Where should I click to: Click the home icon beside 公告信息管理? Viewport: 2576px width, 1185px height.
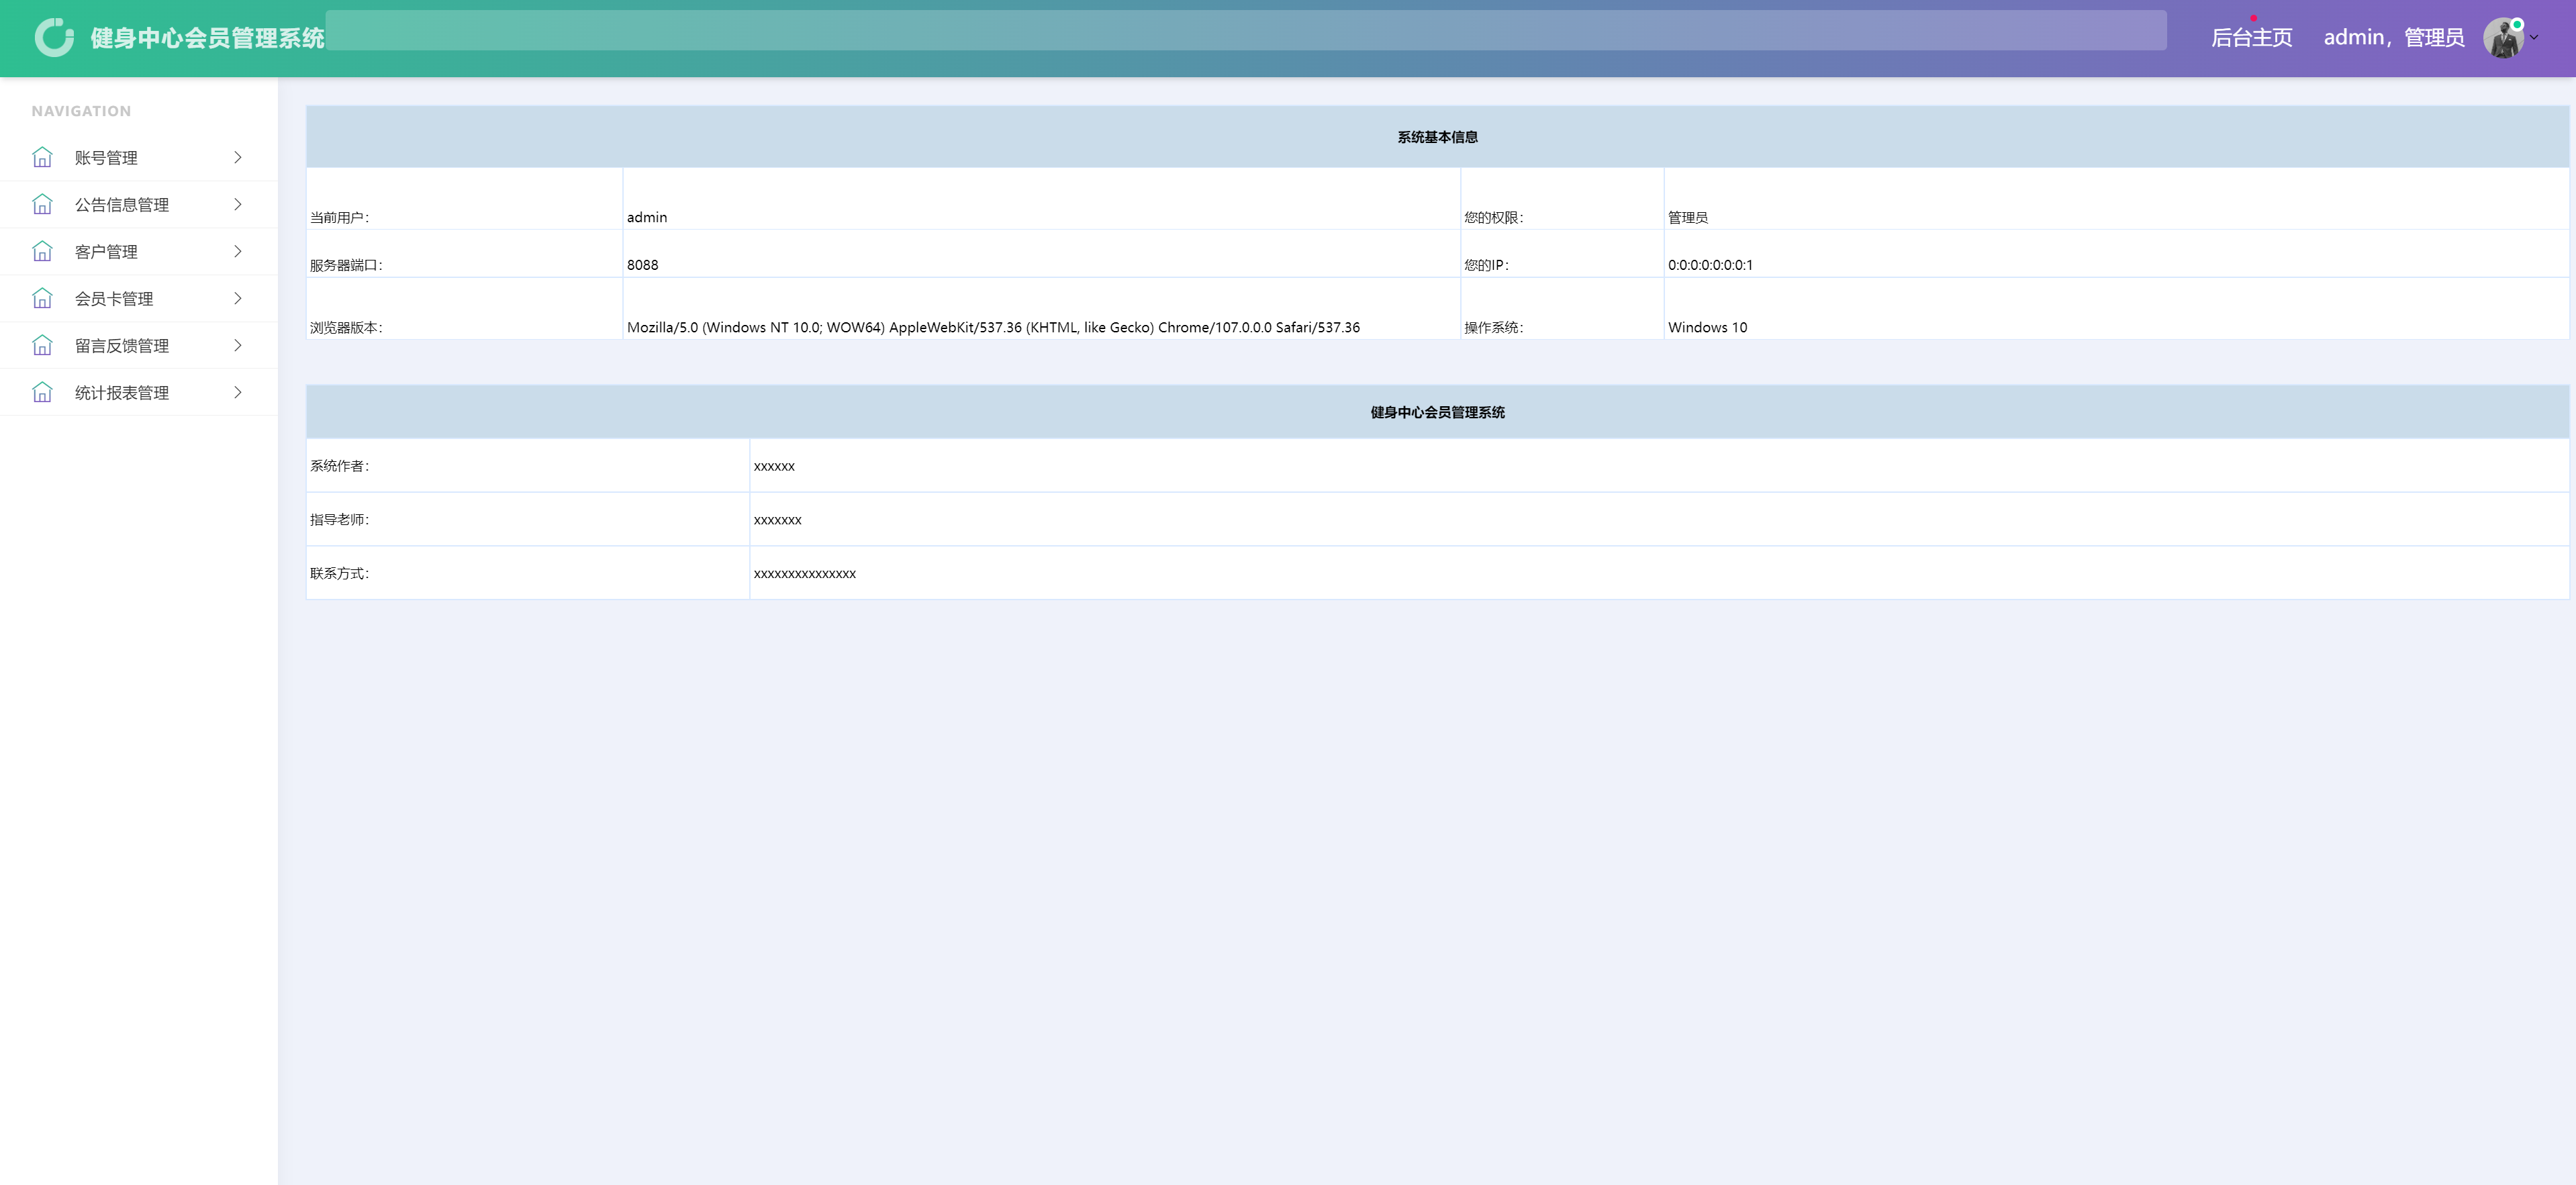43,204
